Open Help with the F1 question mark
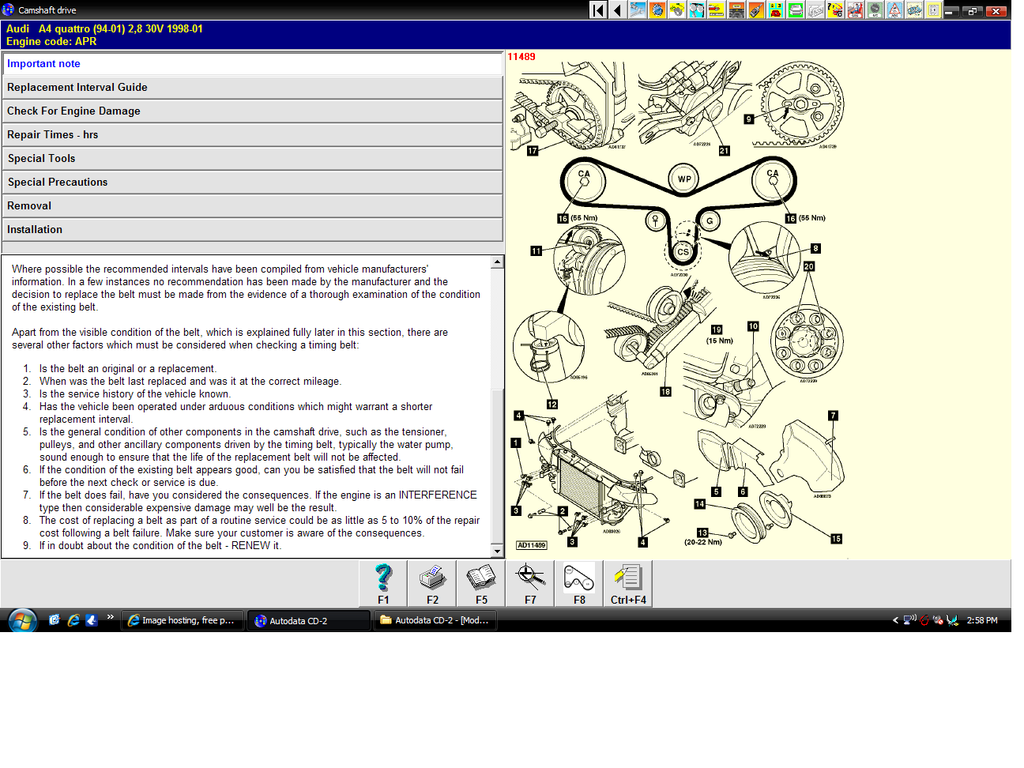The image size is (1024, 768). pyautogui.click(x=383, y=584)
